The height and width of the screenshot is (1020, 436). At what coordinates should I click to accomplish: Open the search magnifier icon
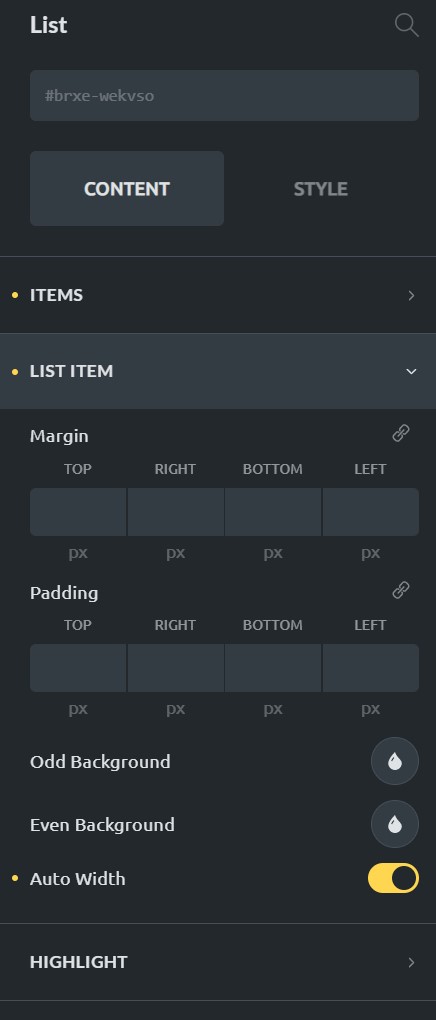[x=406, y=25]
